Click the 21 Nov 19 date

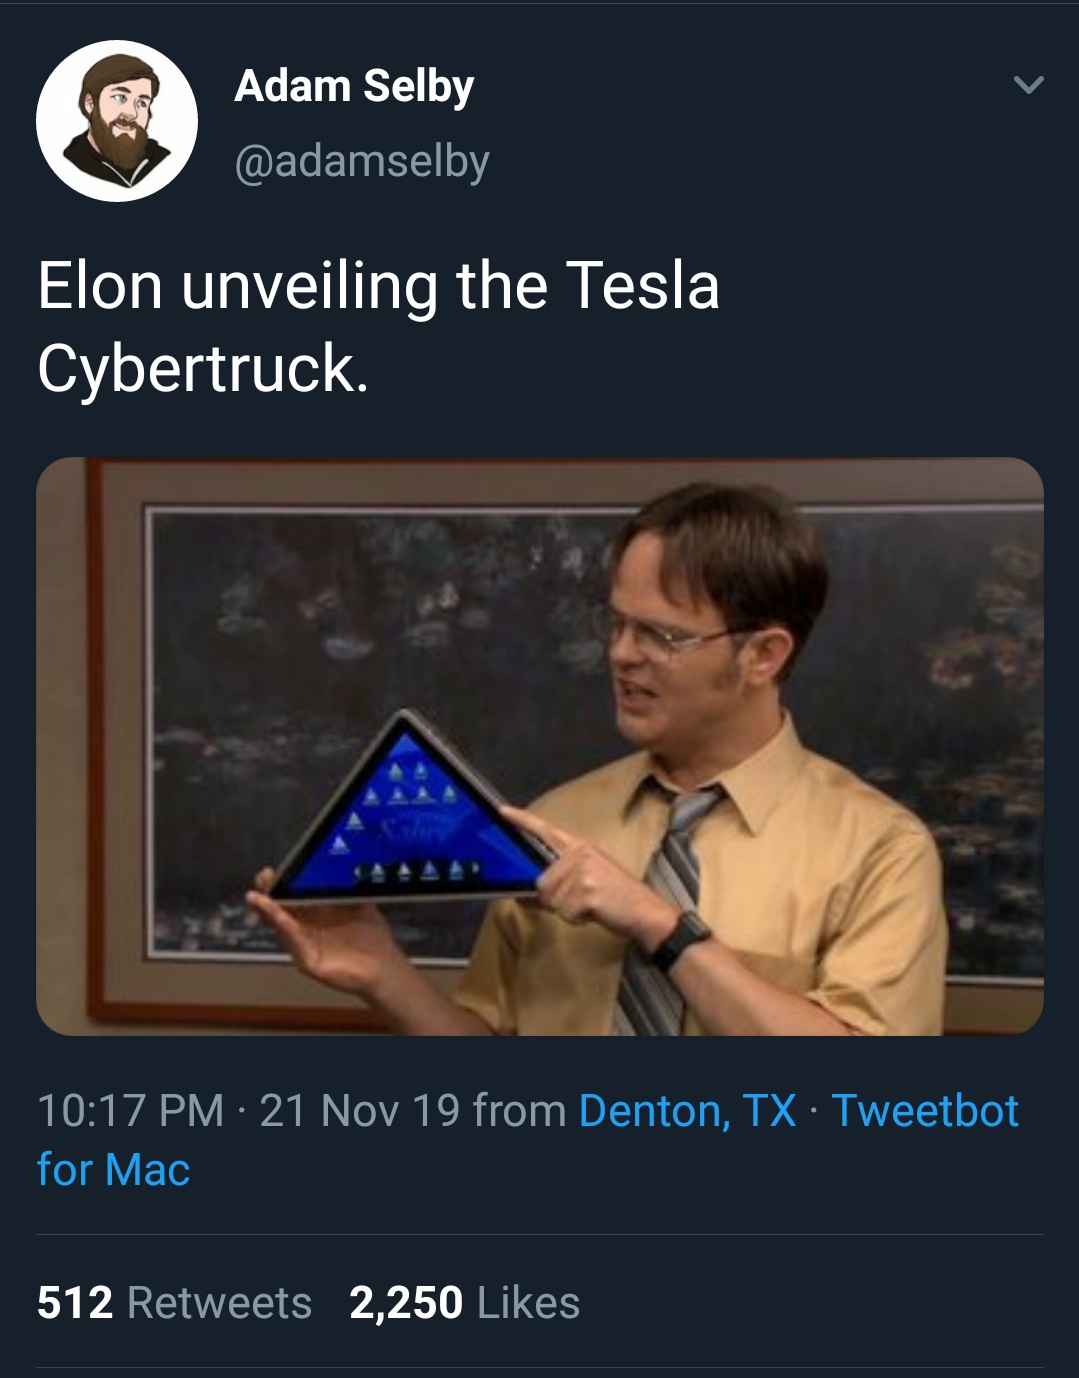[x=359, y=1111]
